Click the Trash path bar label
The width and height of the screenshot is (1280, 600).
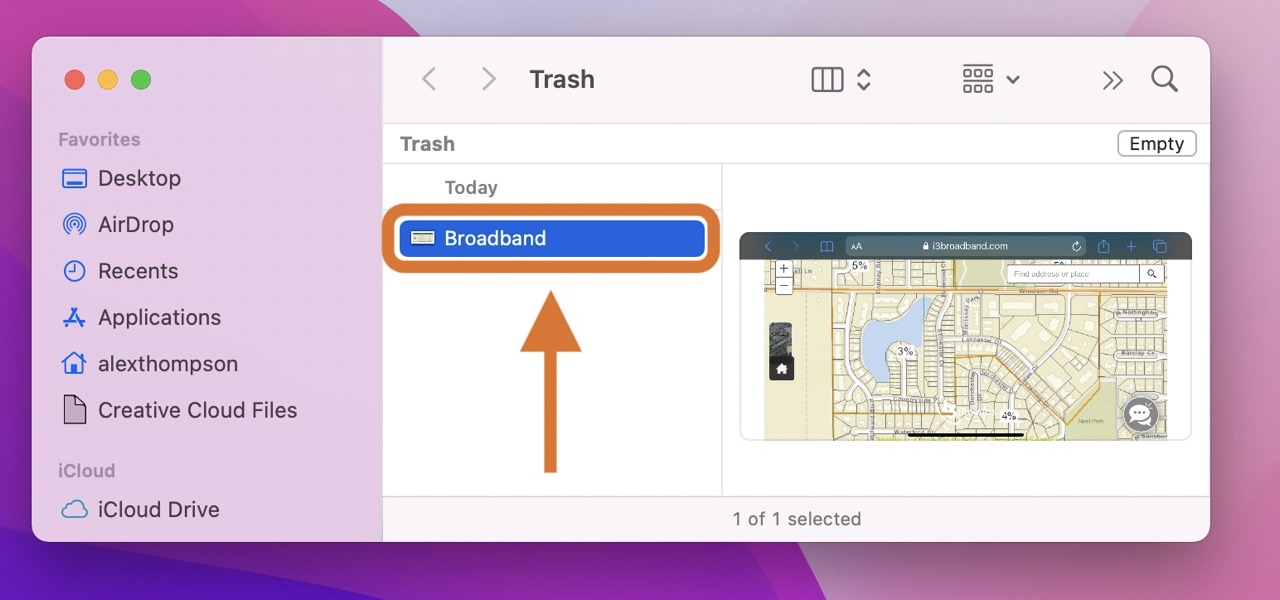coord(427,144)
